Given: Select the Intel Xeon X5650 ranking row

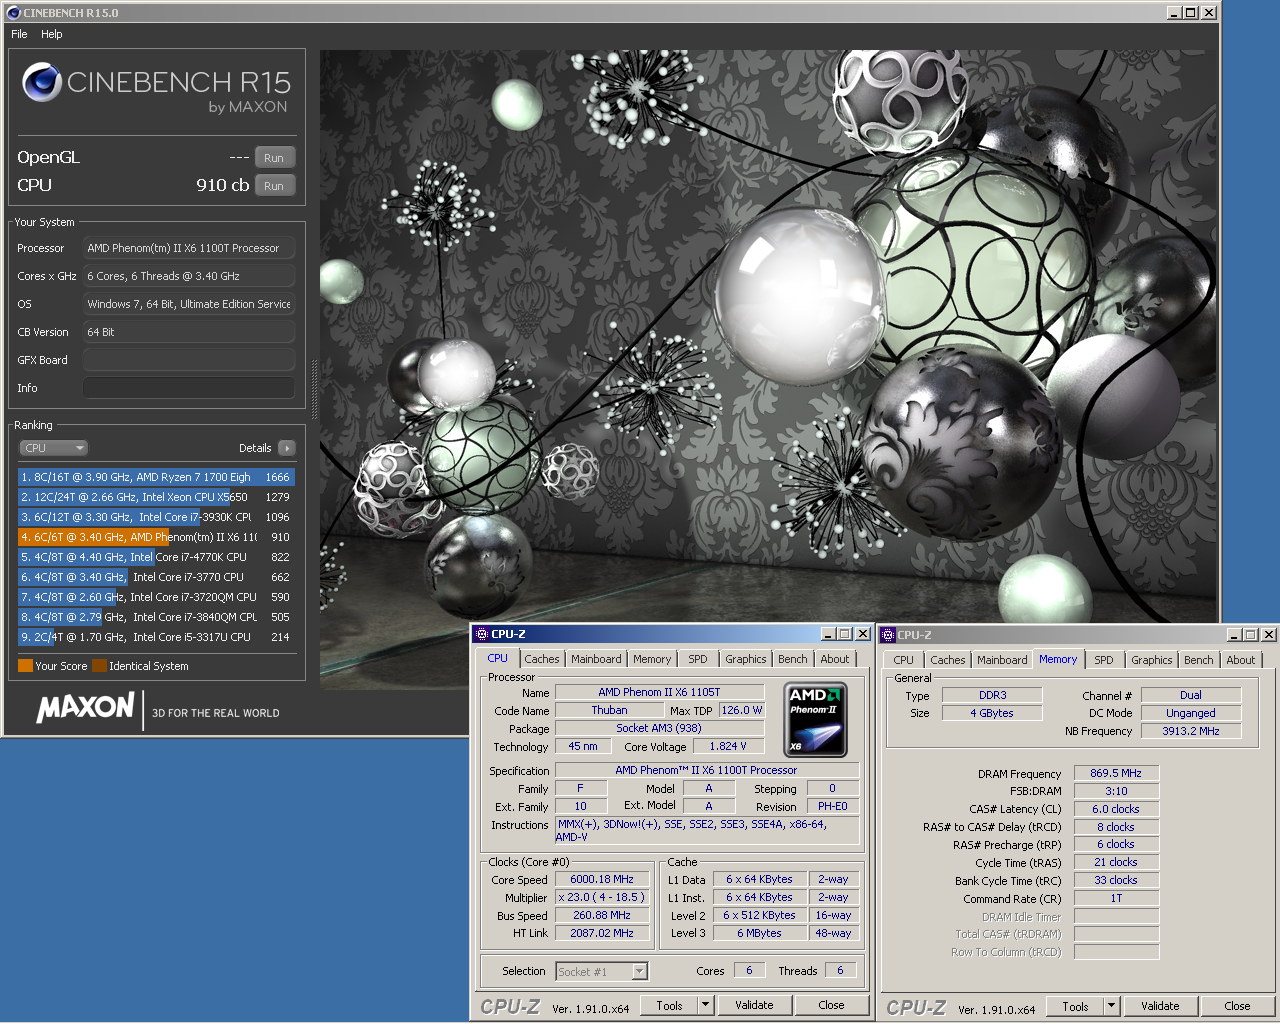Looking at the screenshot, I should pyautogui.click(x=156, y=497).
